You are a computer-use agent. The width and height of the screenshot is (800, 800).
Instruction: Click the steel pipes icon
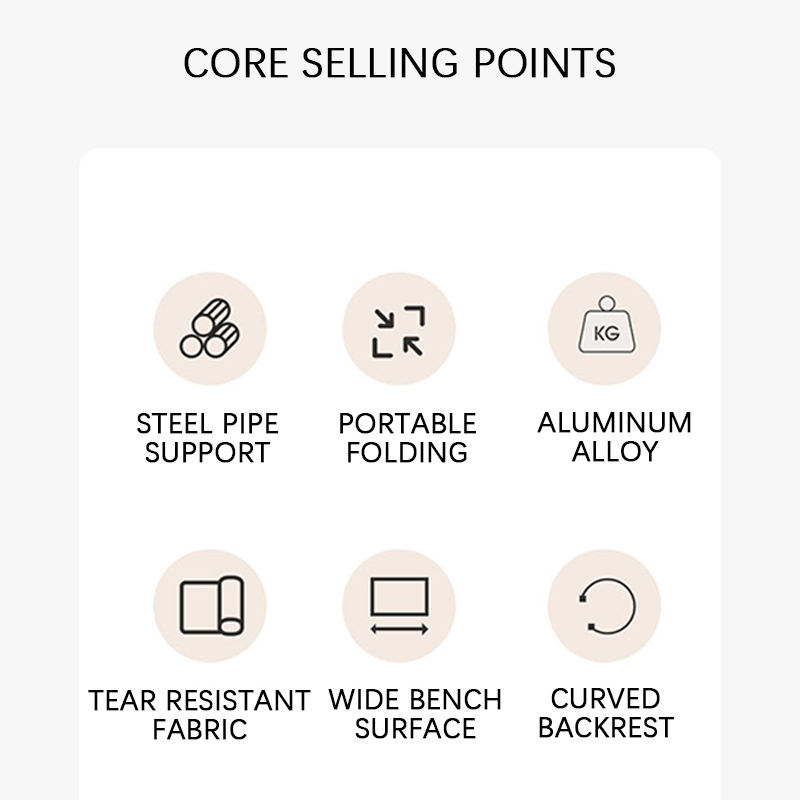pos(209,329)
